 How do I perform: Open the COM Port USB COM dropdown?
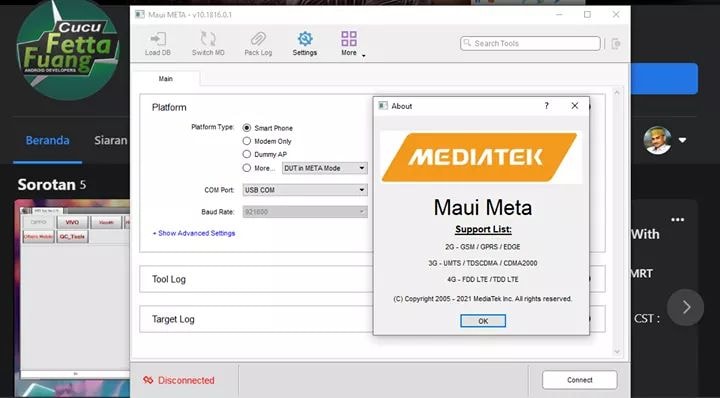[x=305, y=190]
